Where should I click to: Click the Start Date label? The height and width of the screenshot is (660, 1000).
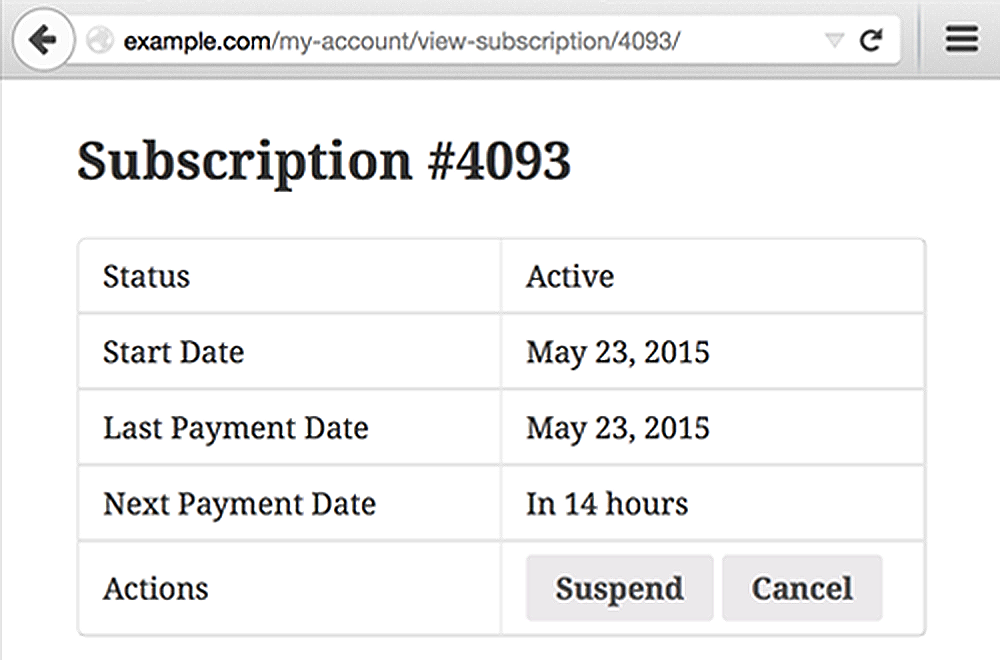pyautogui.click(x=173, y=352)
